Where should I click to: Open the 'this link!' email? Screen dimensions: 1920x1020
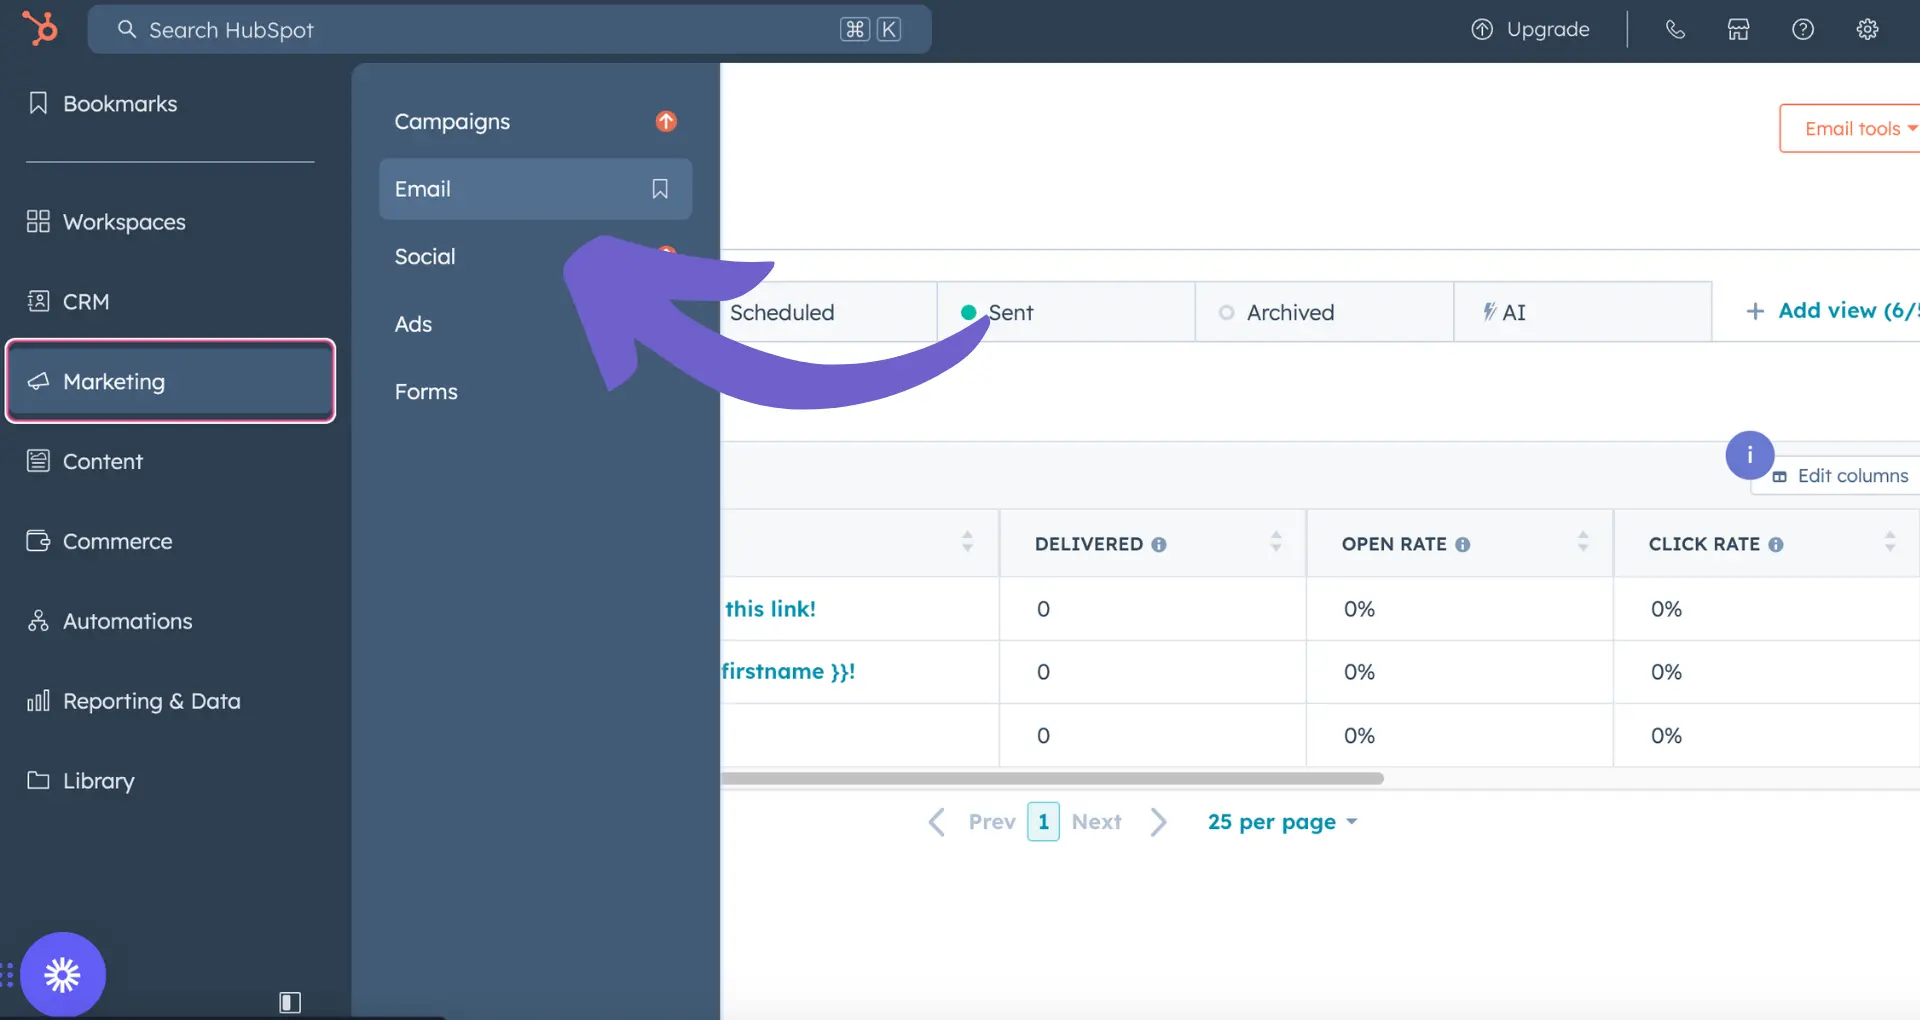[770, 609]
